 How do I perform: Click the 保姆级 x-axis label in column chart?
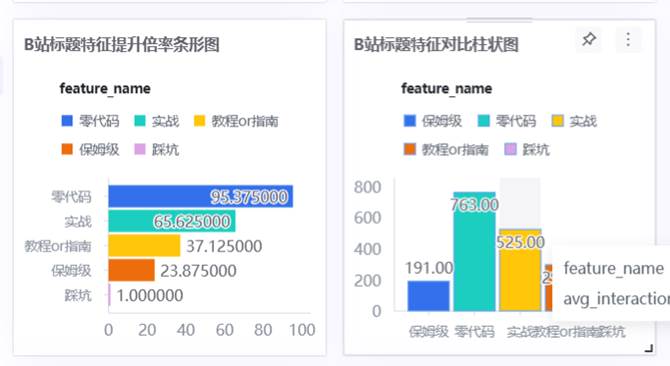(429, 332)
